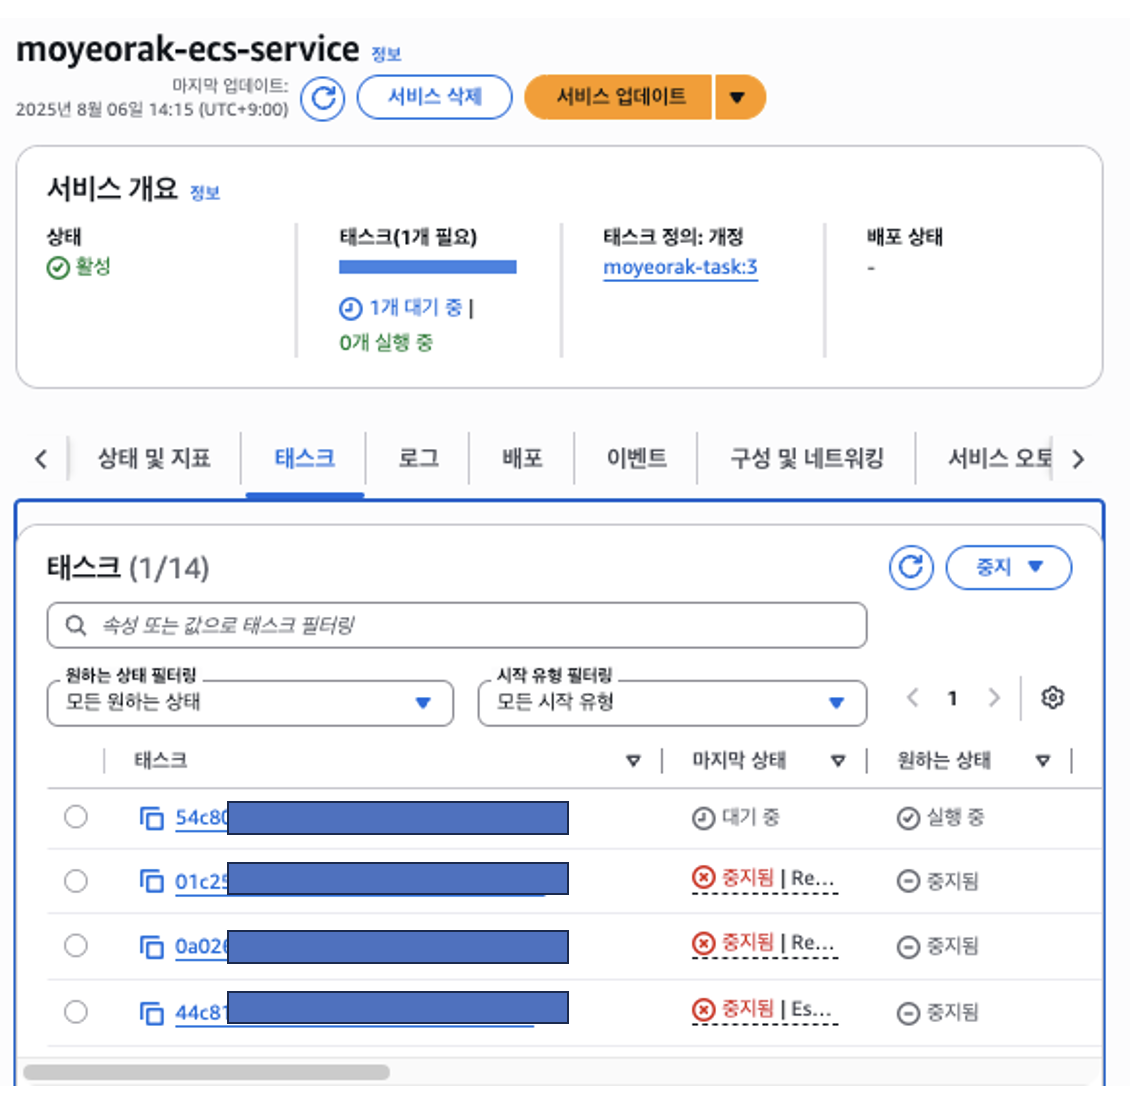
Task: Open 원하는 상태 필터링 dropdown
Action: click(250, 703)
